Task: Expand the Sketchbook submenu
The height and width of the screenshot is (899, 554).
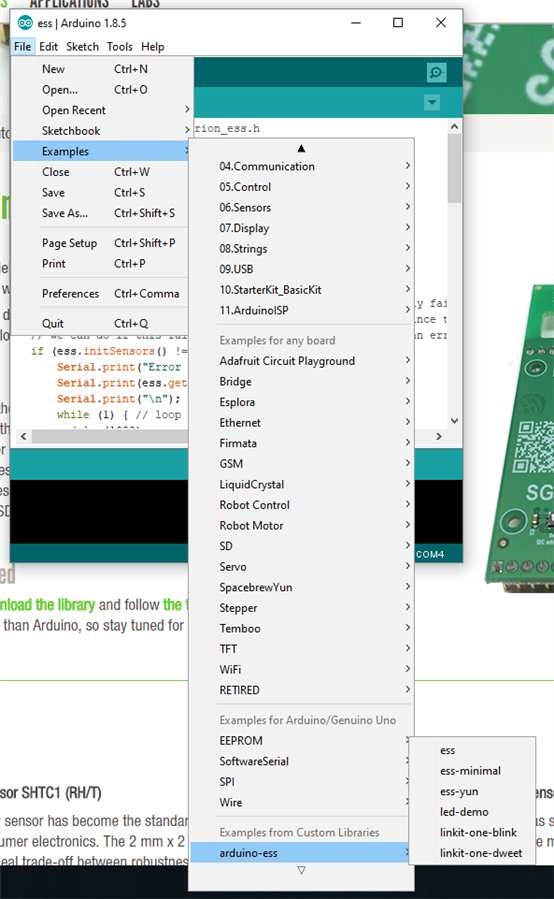Action: [x=102, y=131]
